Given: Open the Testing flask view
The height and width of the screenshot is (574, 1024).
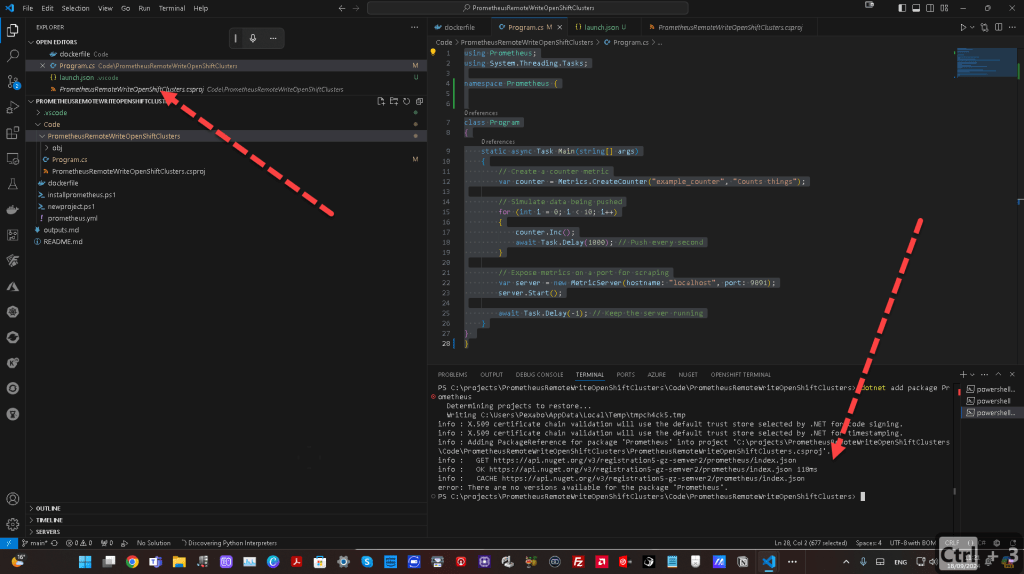Looking at the screenshot, I should point(12,184).
